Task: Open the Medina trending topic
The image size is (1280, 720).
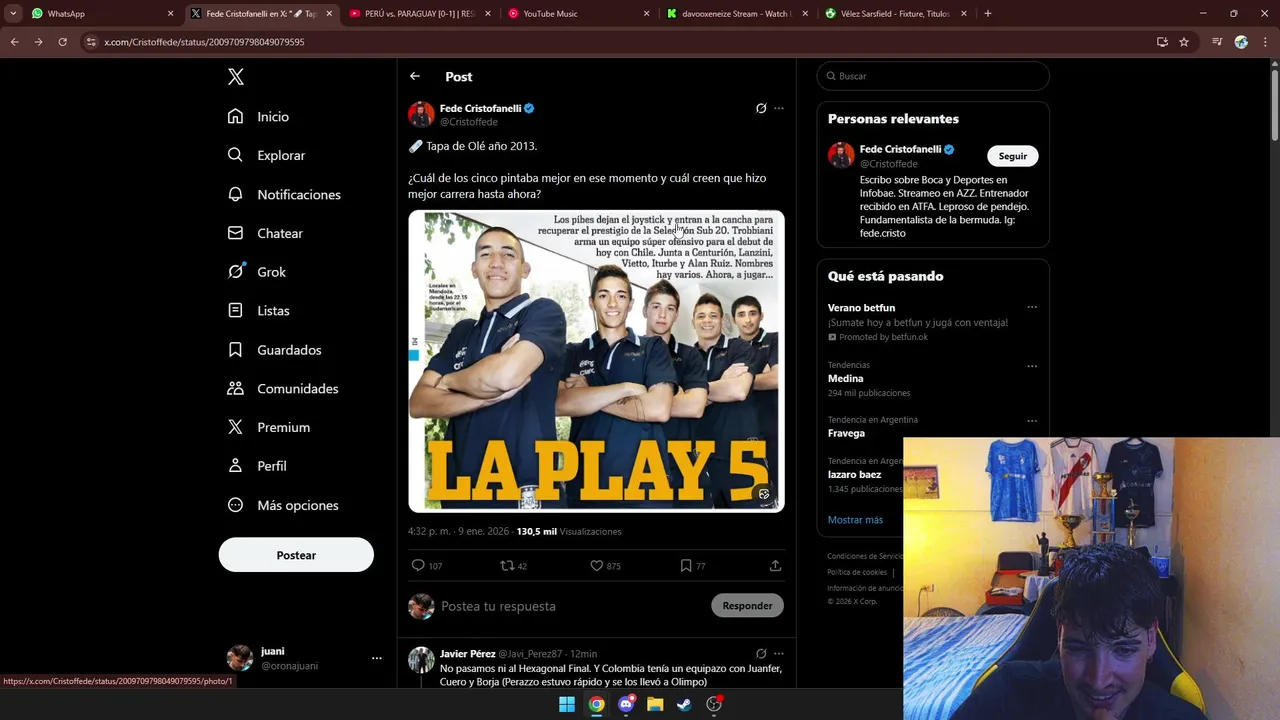Action: pyautogui.click(x=845, y=379)
